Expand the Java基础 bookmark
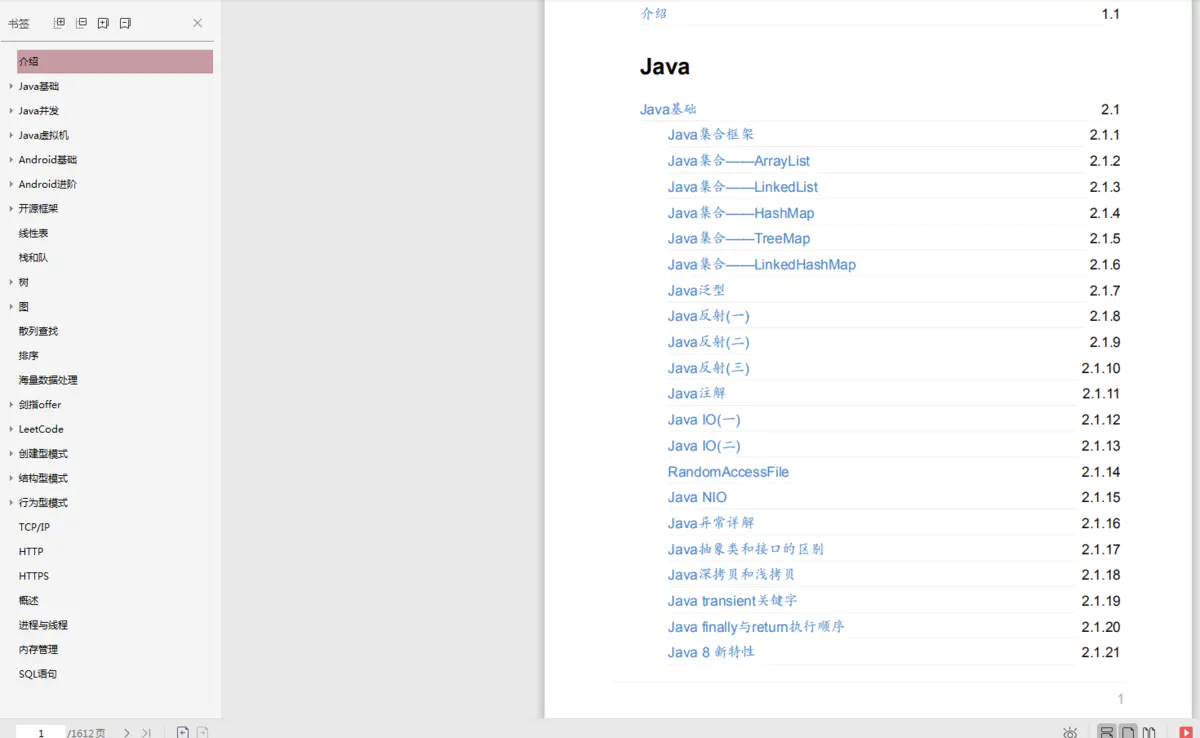This screenshot has height=738, width=1200. 11,86
